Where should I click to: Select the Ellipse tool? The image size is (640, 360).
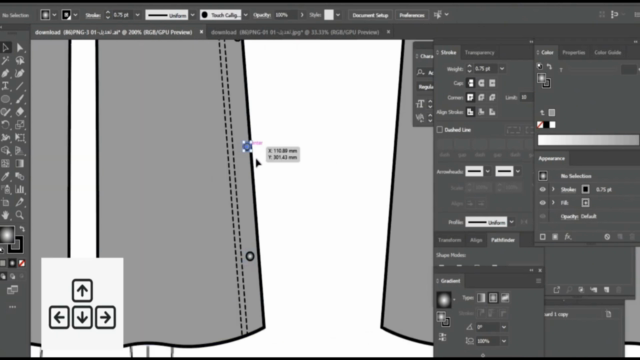[x=5, y=99]
